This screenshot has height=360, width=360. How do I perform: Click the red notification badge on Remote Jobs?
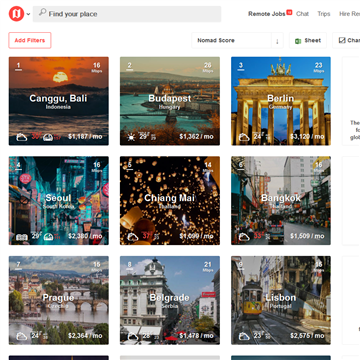coord(289,12)
